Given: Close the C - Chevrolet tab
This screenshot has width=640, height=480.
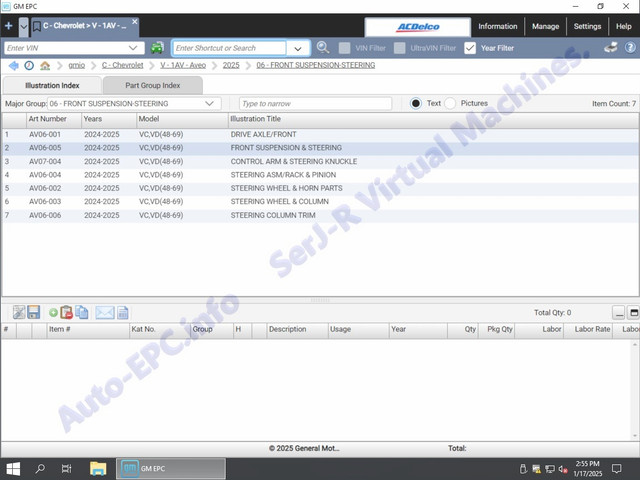Looking at the screenshot, I should coord(135,21).
